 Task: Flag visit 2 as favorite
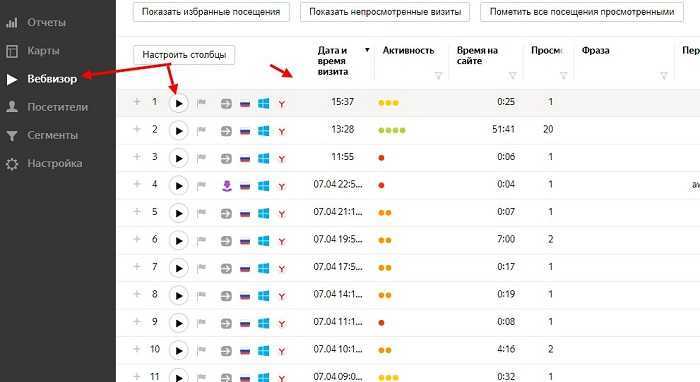tap(201, 131)
